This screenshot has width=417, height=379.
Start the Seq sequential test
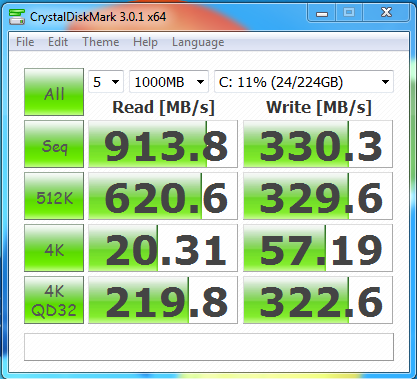click(x=54, y=144)
